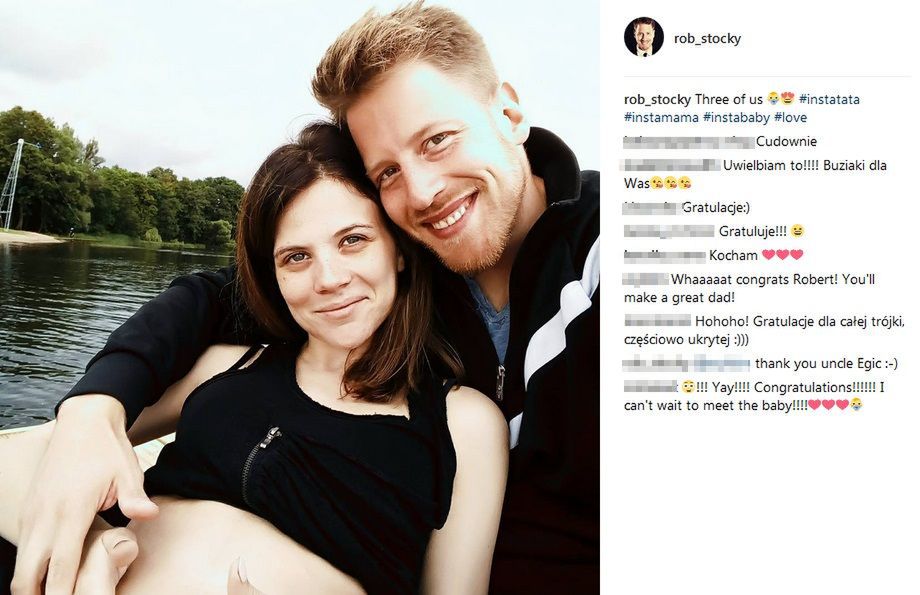Image resolution: width=920 pixels, height=595 pixels.
Task: Click the username before Hohoho! Gratulacje
Action: [658, 321]
